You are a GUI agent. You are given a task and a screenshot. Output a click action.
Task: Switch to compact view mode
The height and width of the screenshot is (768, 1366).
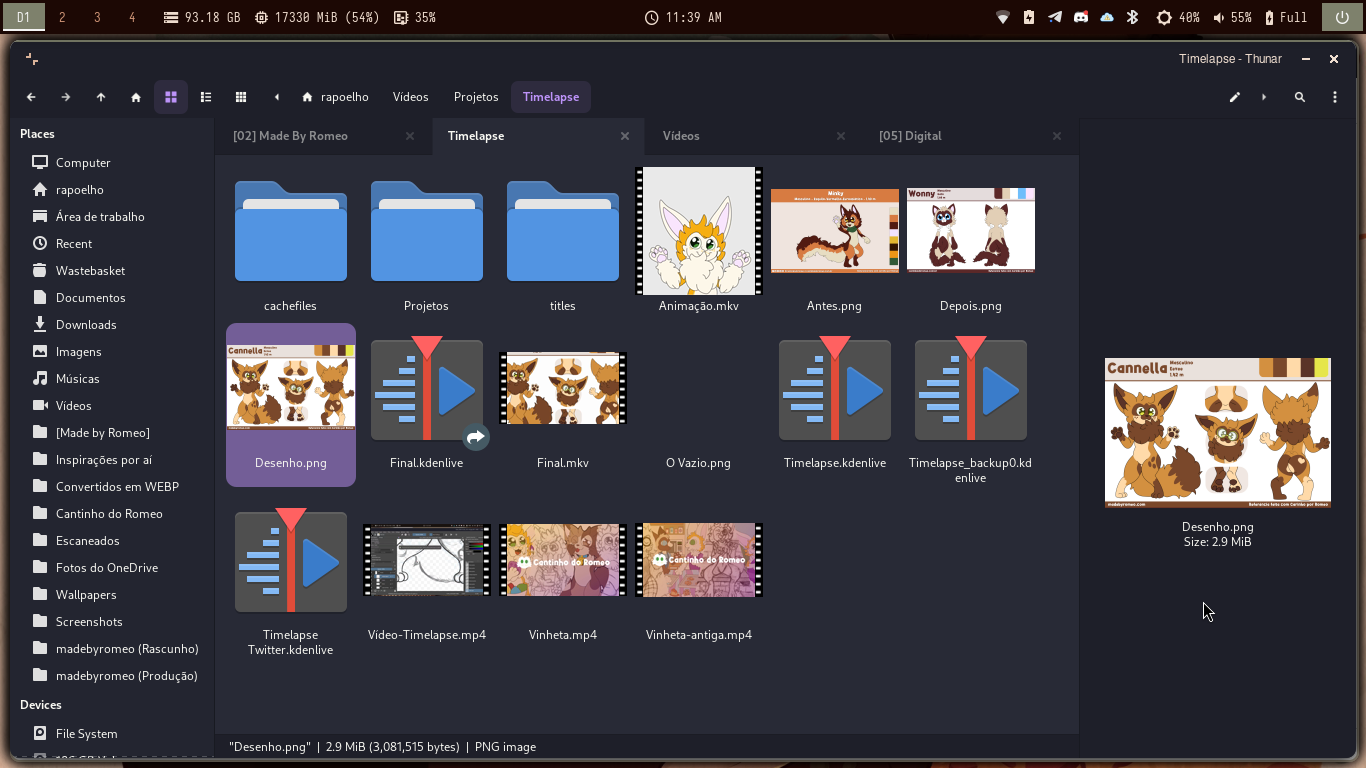click(x=241, y=97)
